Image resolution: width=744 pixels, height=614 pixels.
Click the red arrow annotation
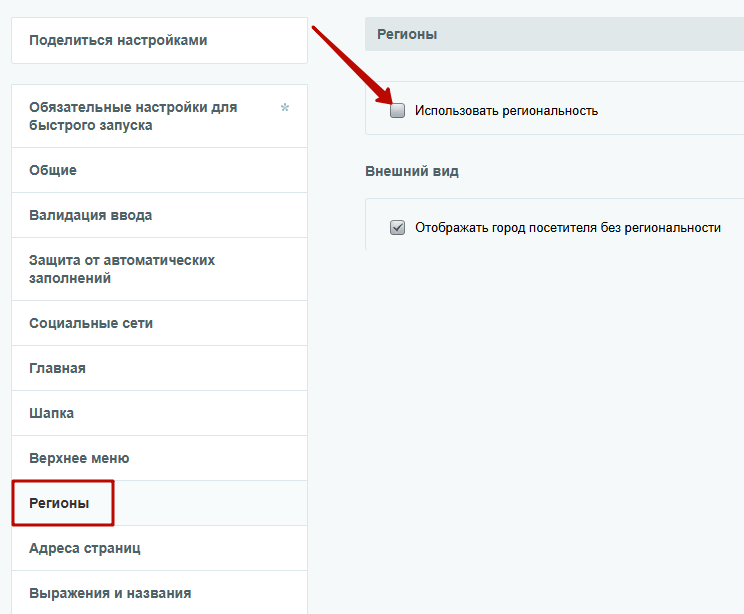point(351,64)
